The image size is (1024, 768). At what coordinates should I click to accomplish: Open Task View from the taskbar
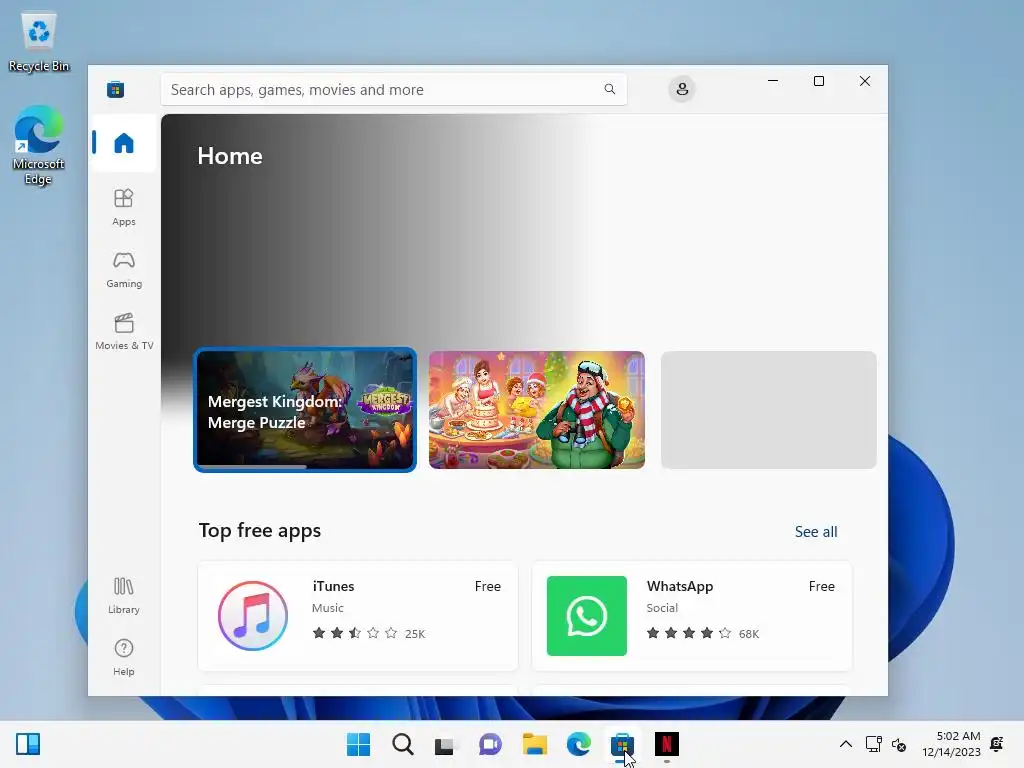coord(446,744)
